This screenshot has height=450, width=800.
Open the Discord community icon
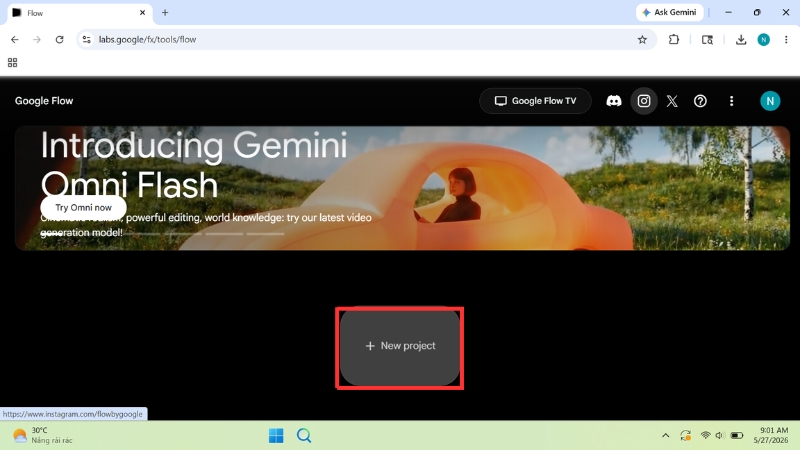click(x=614, y=101)
